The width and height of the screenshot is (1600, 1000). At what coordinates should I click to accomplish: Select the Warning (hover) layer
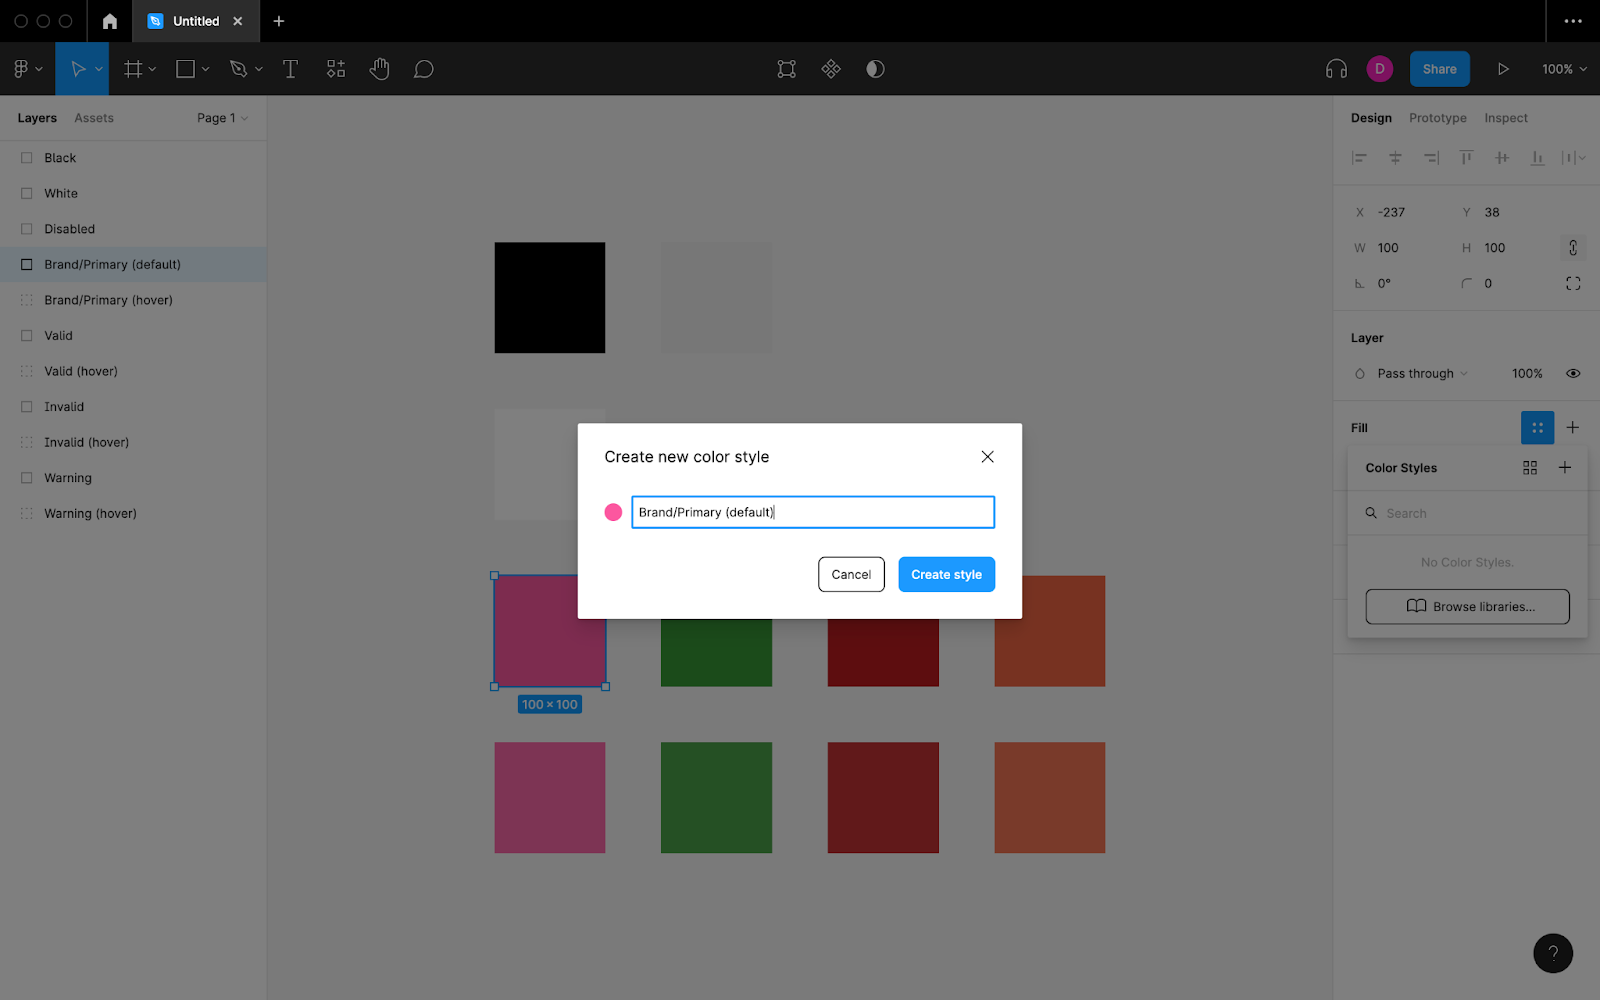tap(133, 514)
